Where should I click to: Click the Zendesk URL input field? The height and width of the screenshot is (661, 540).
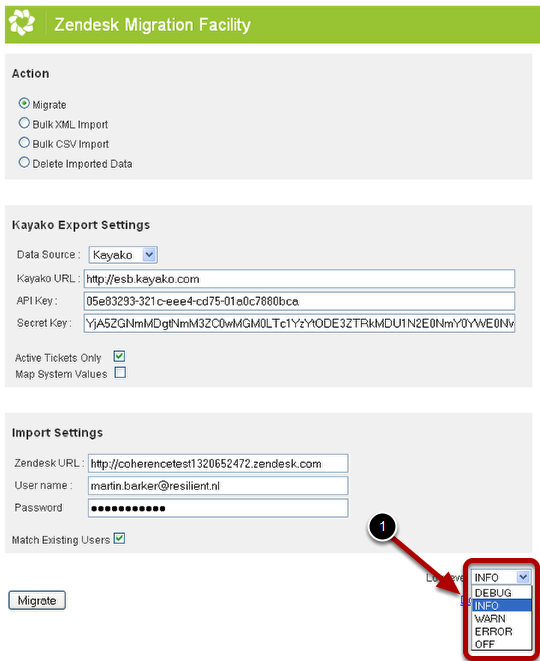tap(218, 464)
